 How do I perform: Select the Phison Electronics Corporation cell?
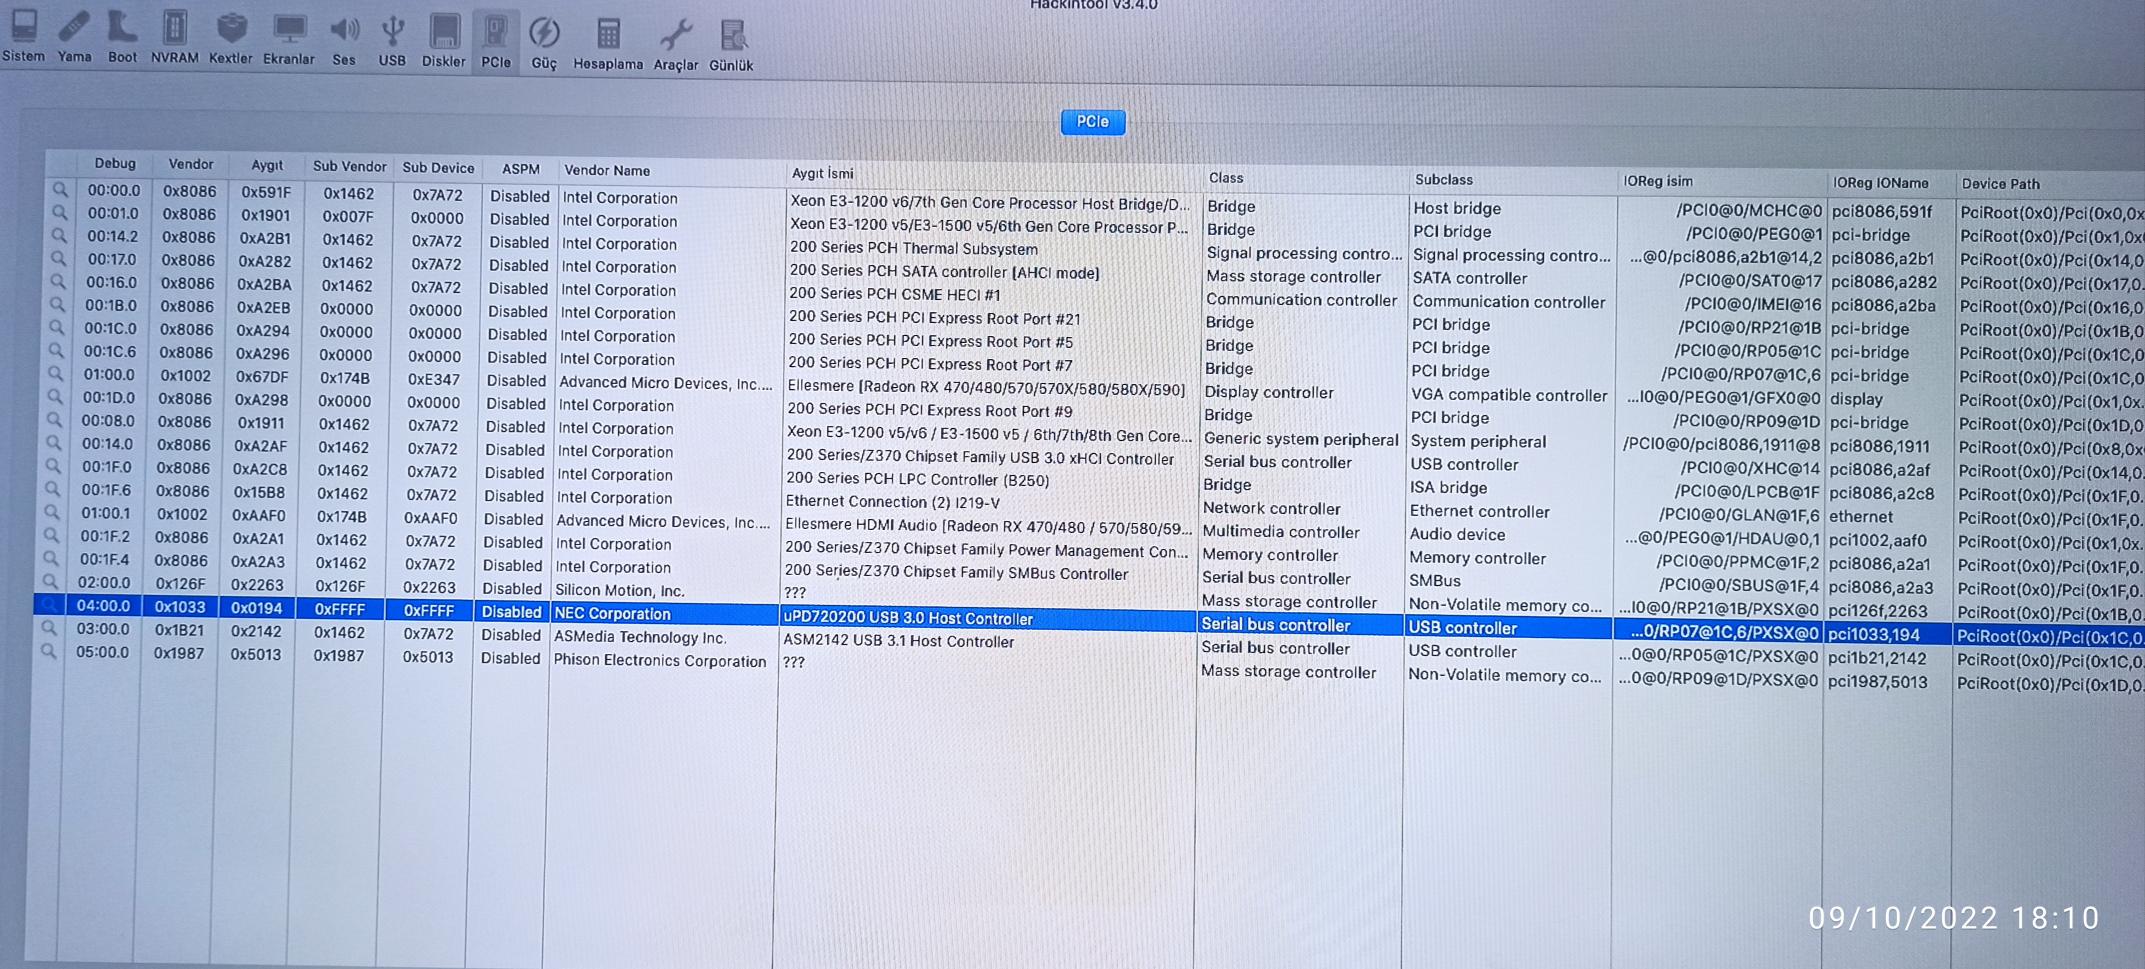pyautogui.click(x=660, y=660)
